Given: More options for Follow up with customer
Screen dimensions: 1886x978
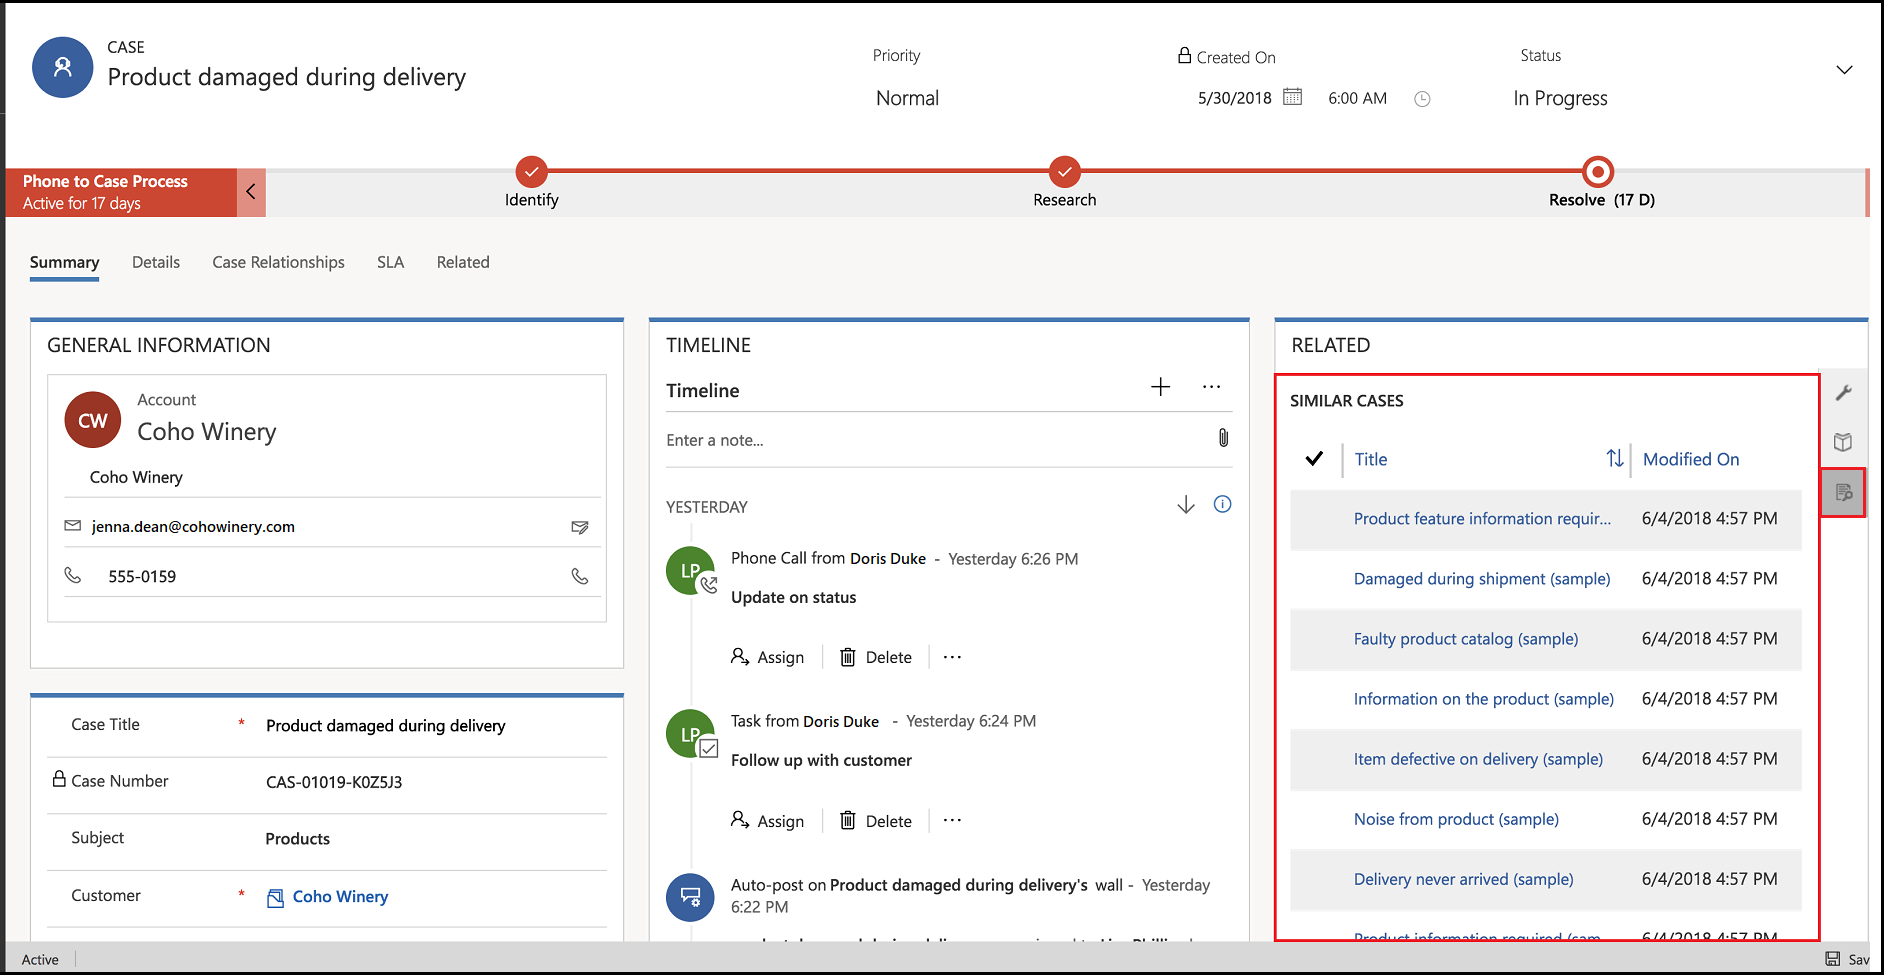Looking at the screenshot, I should [x=952, y=820].
